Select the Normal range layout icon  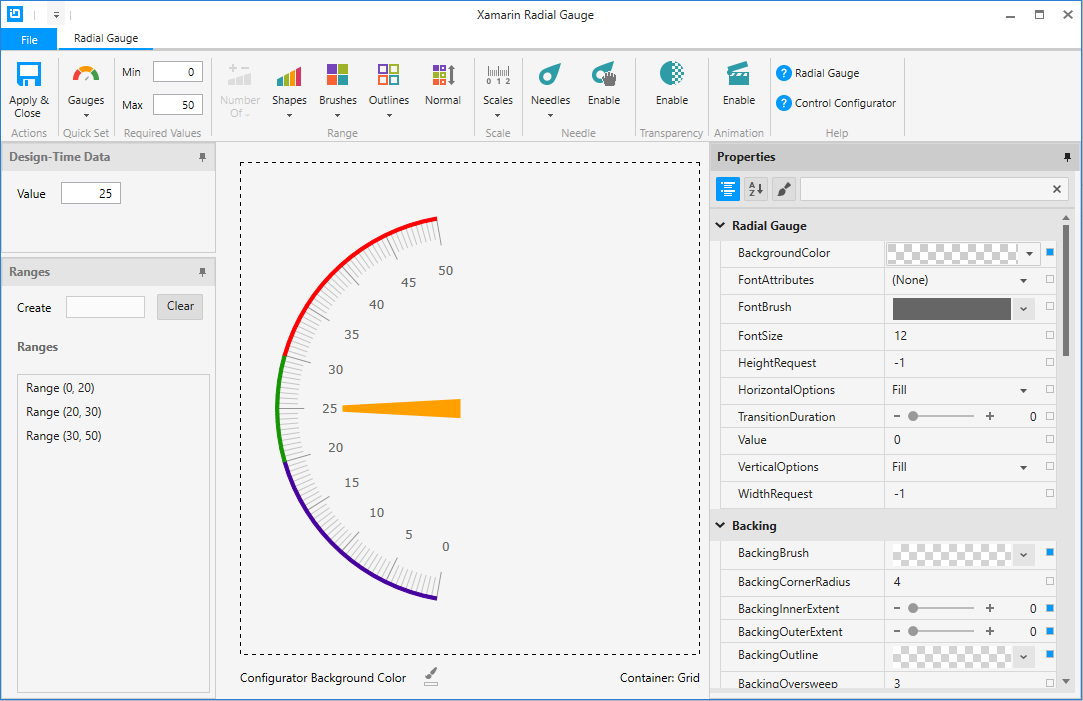pos(443,75)
